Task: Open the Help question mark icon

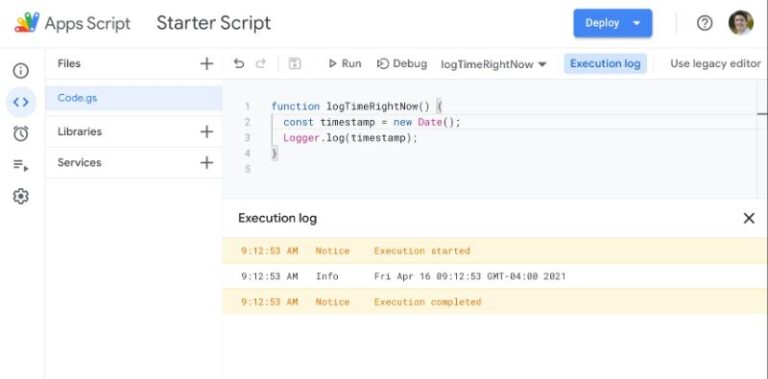Action: coord(704,23)
